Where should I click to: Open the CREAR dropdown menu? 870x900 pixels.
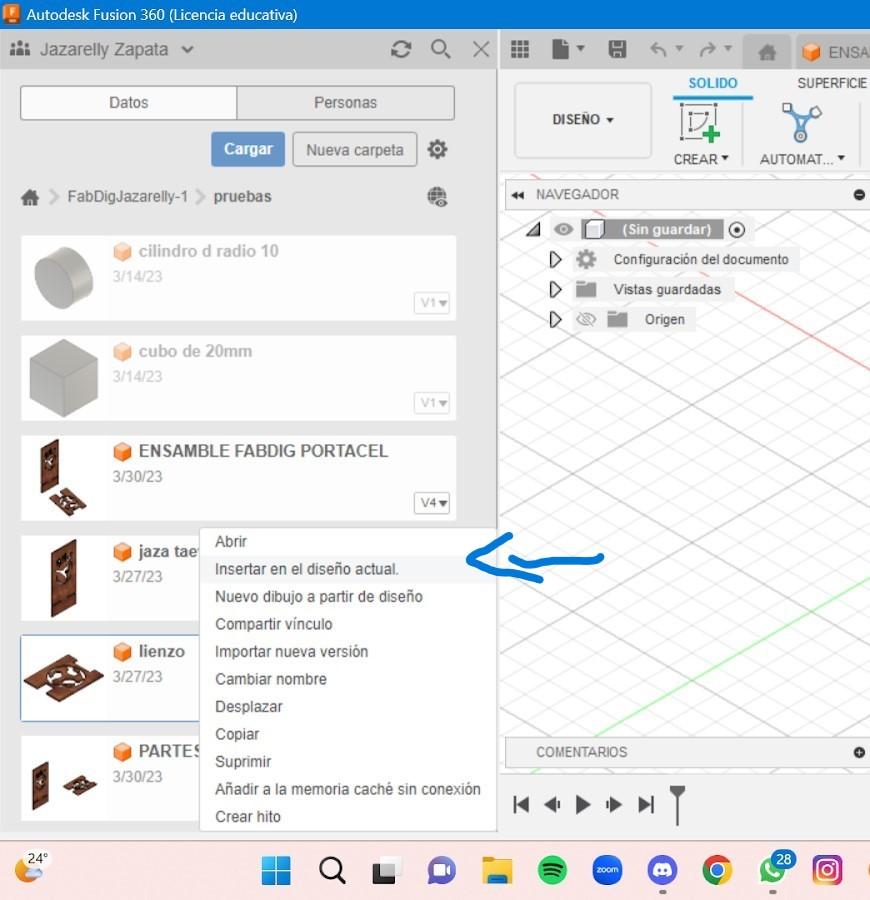[x=701, y=159]
